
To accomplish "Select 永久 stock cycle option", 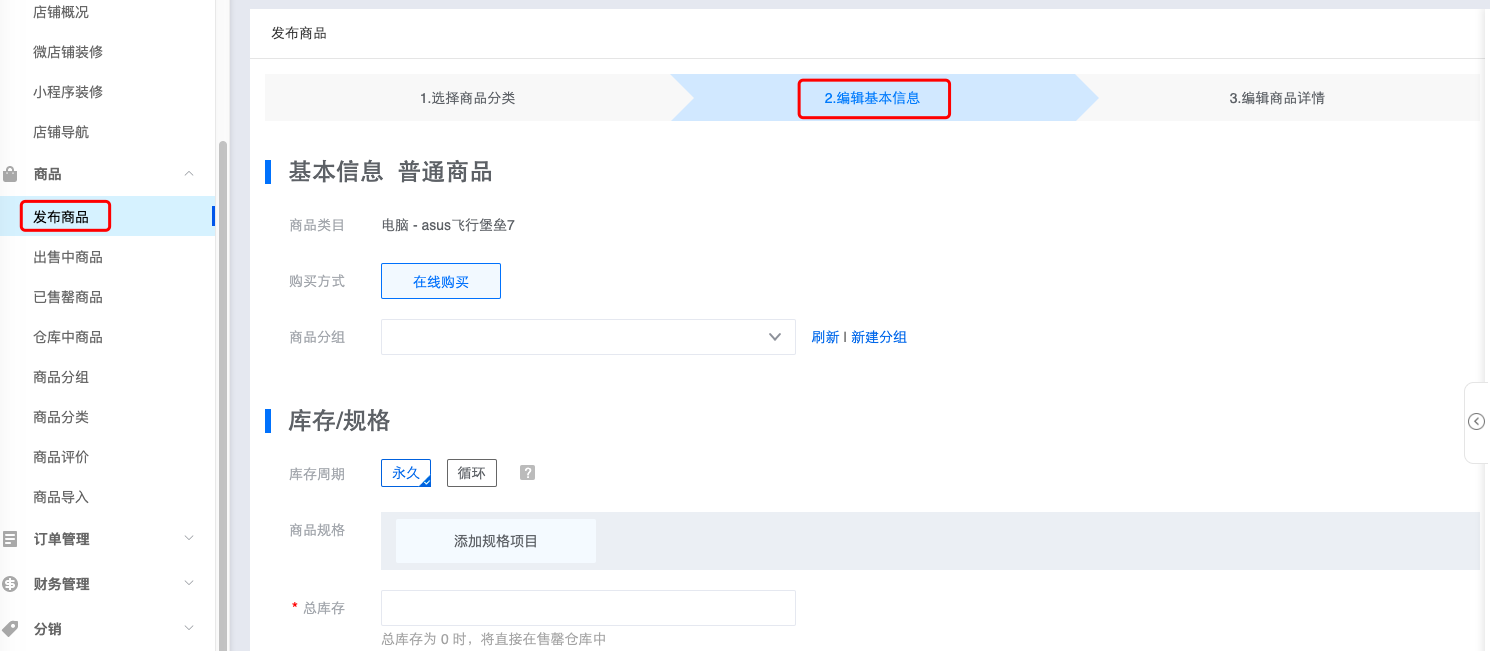I will click(x=406, y=473).
